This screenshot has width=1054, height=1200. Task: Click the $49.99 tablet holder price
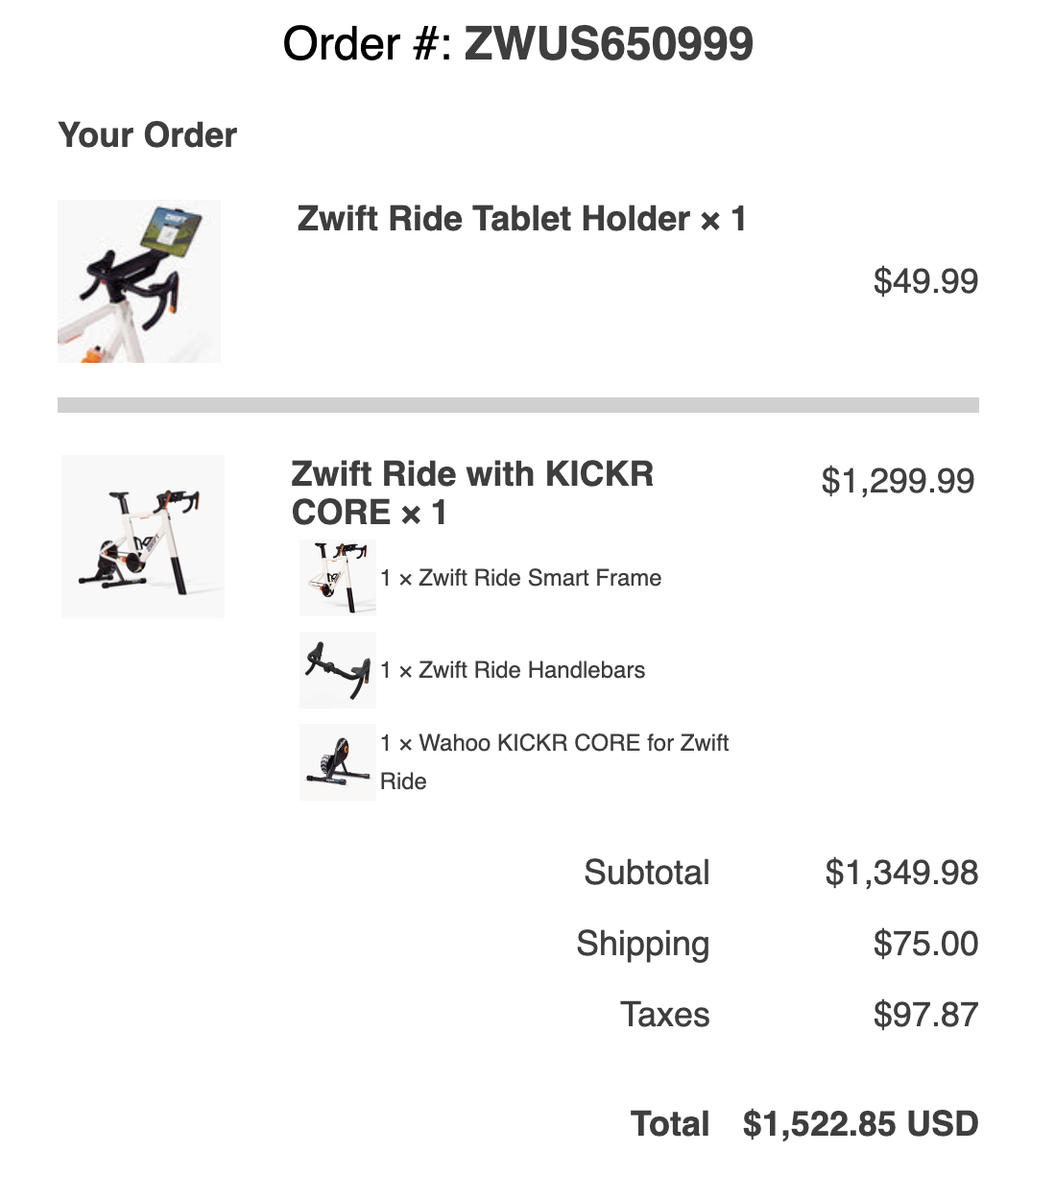[x=926, y=281]
